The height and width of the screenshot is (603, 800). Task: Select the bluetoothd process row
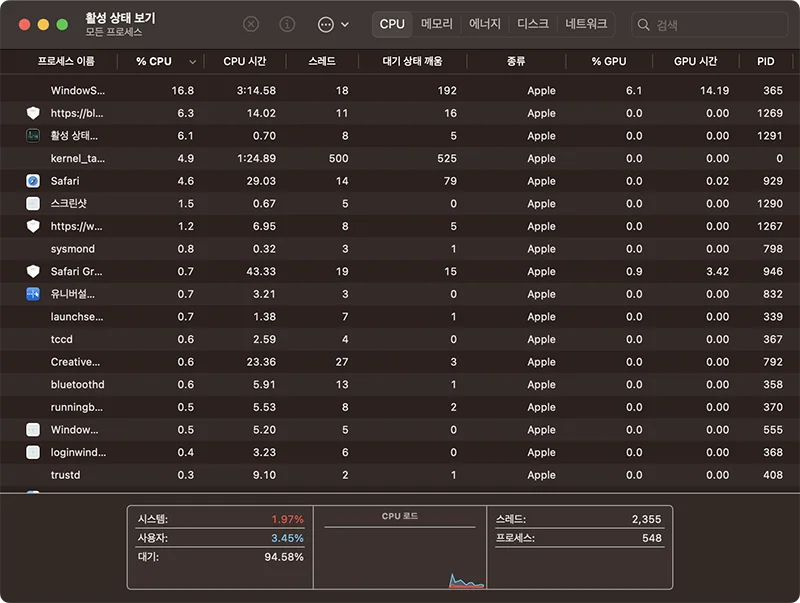(x=400, y=384)
